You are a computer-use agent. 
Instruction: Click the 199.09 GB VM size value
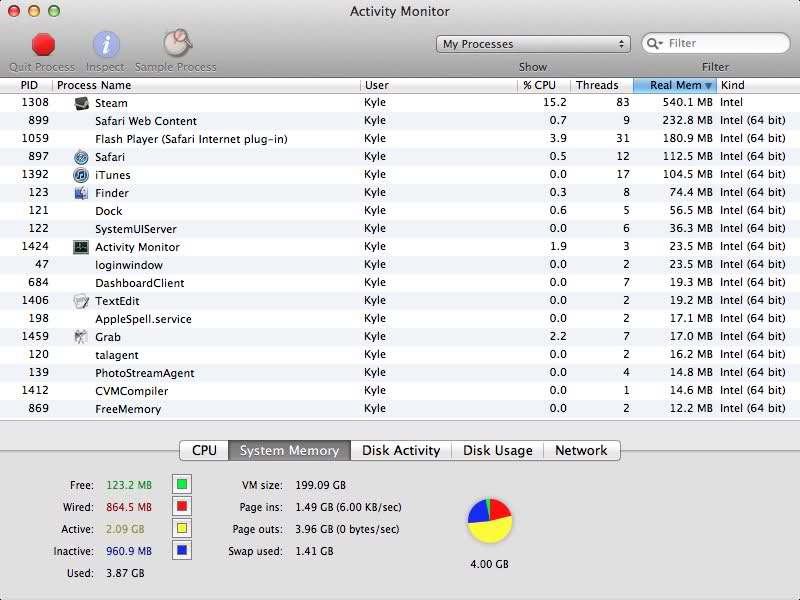click(x=320, y=485)
